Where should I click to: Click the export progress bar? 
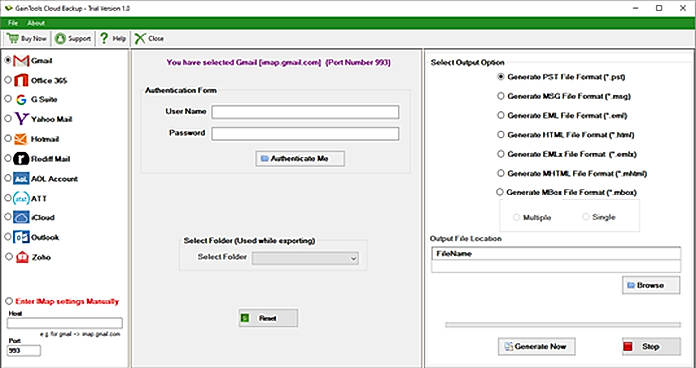pyautogui.click(x=563, y=325)
